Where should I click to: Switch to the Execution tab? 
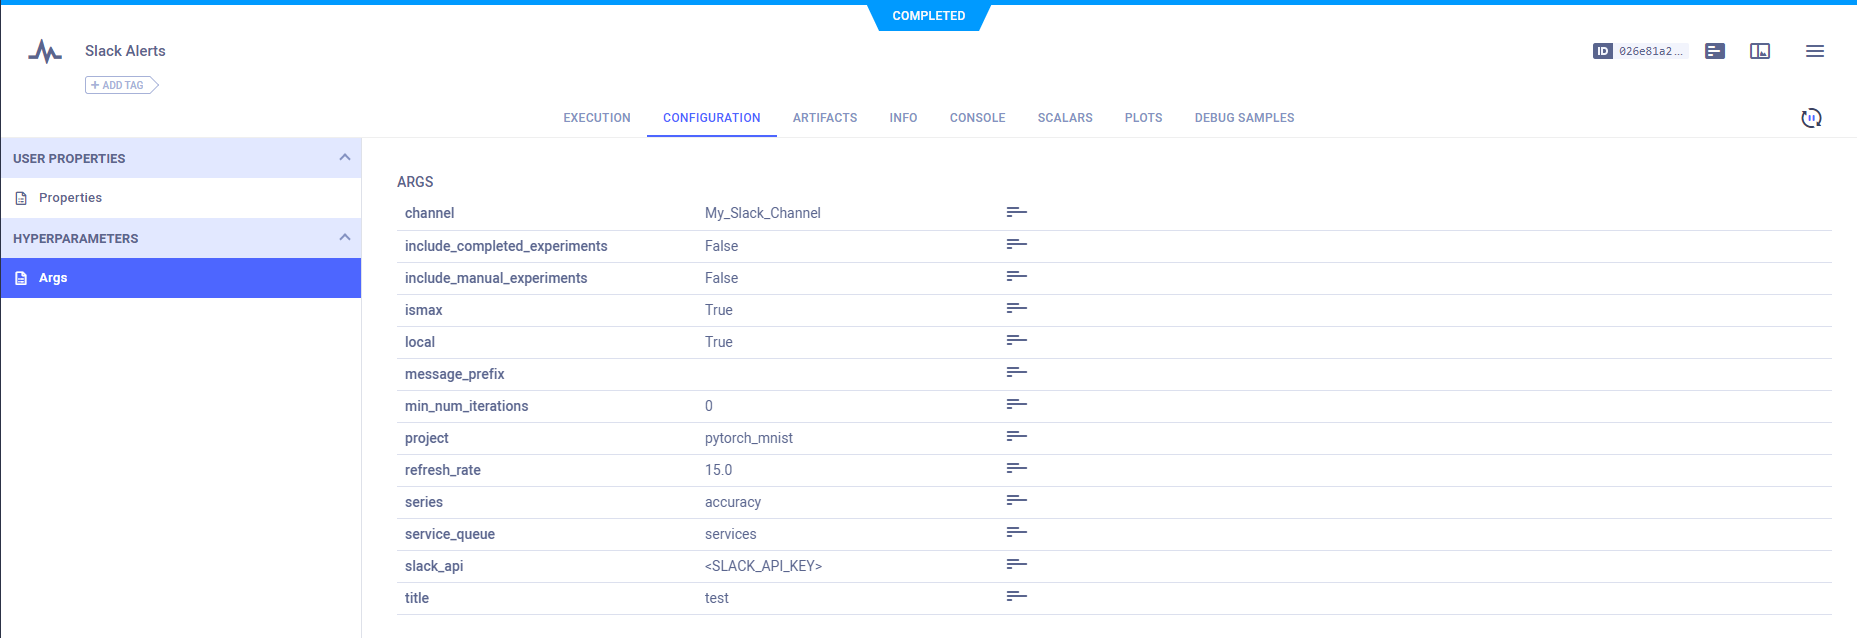596,118
